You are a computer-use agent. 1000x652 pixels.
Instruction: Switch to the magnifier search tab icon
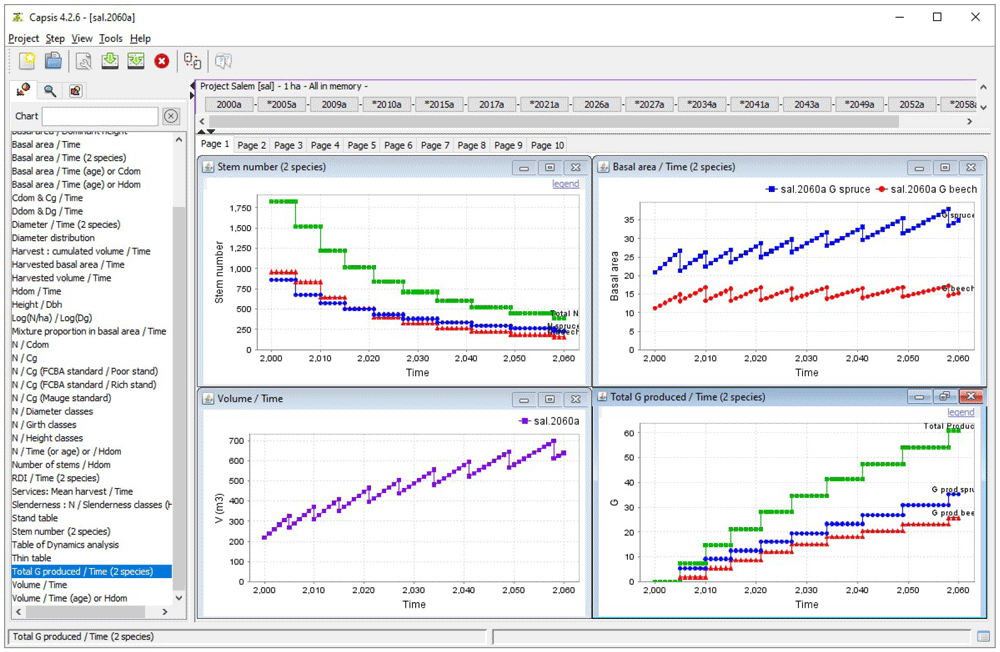coord(50,91)
